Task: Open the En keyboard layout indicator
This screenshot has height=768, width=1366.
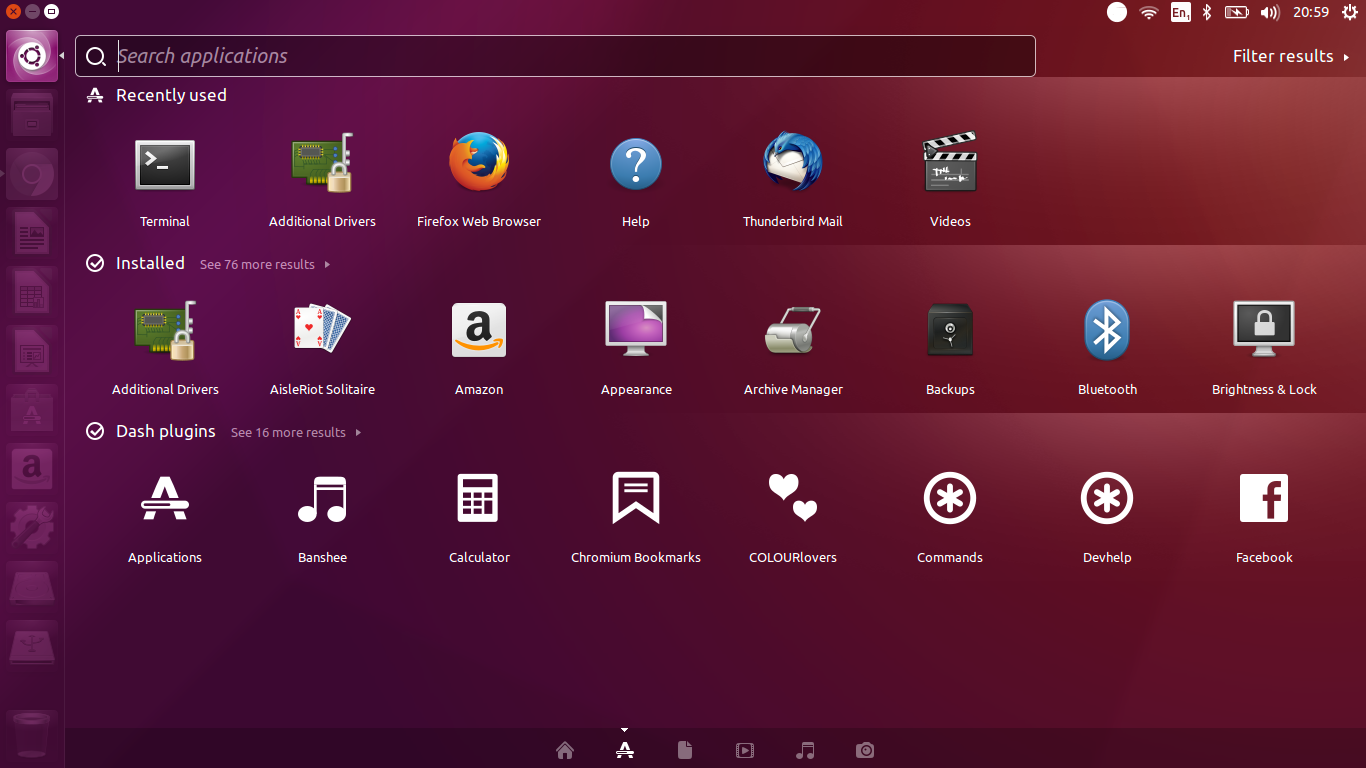Action: pos(1180,12)
